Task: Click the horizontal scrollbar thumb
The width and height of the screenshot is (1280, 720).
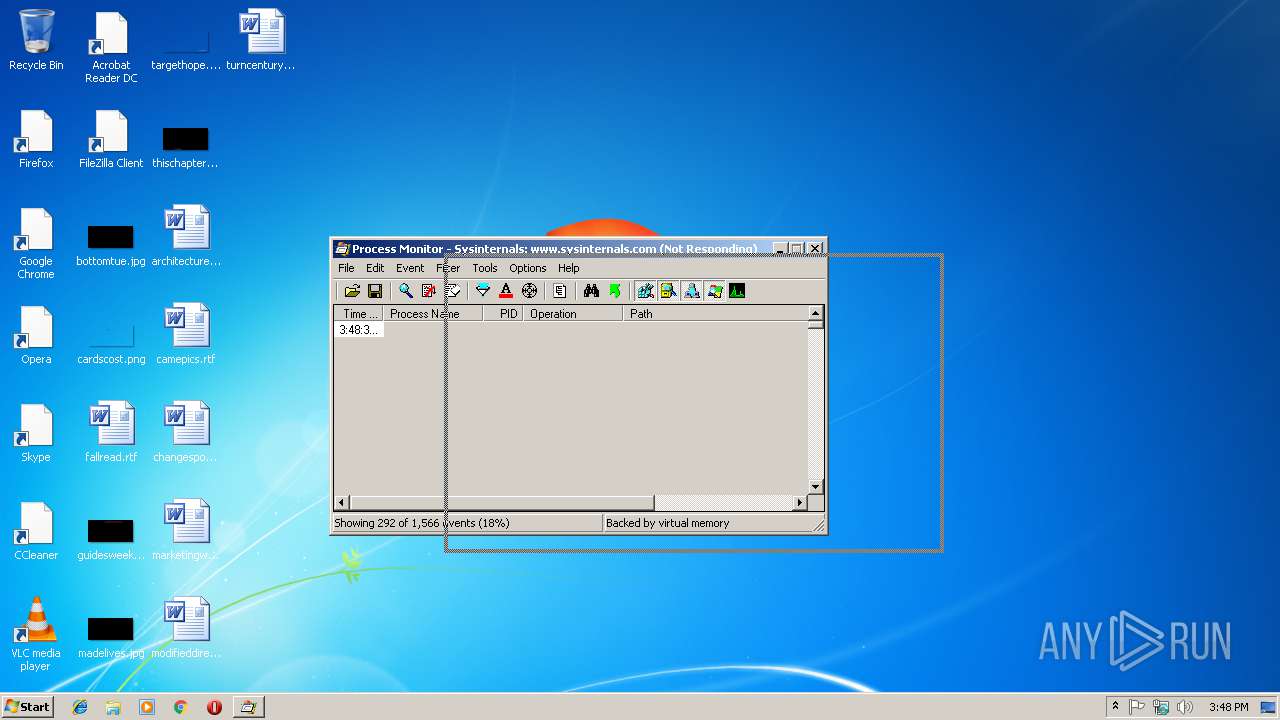Action: (502, 502)
